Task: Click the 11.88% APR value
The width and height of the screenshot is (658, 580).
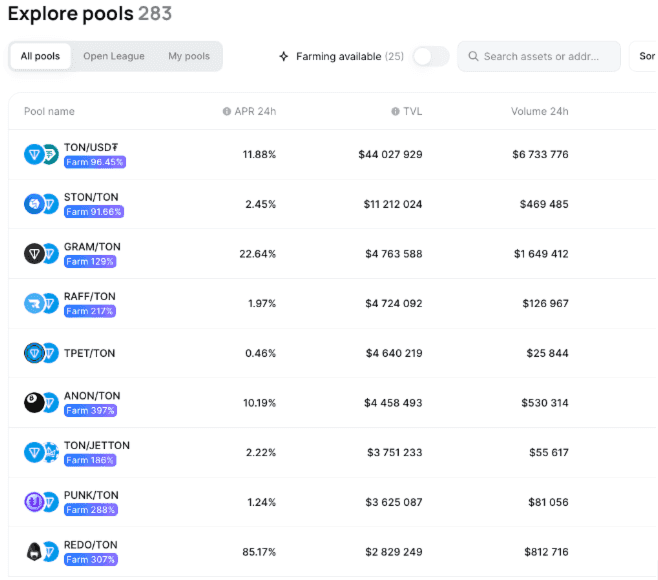Action: tap(259, 154)
